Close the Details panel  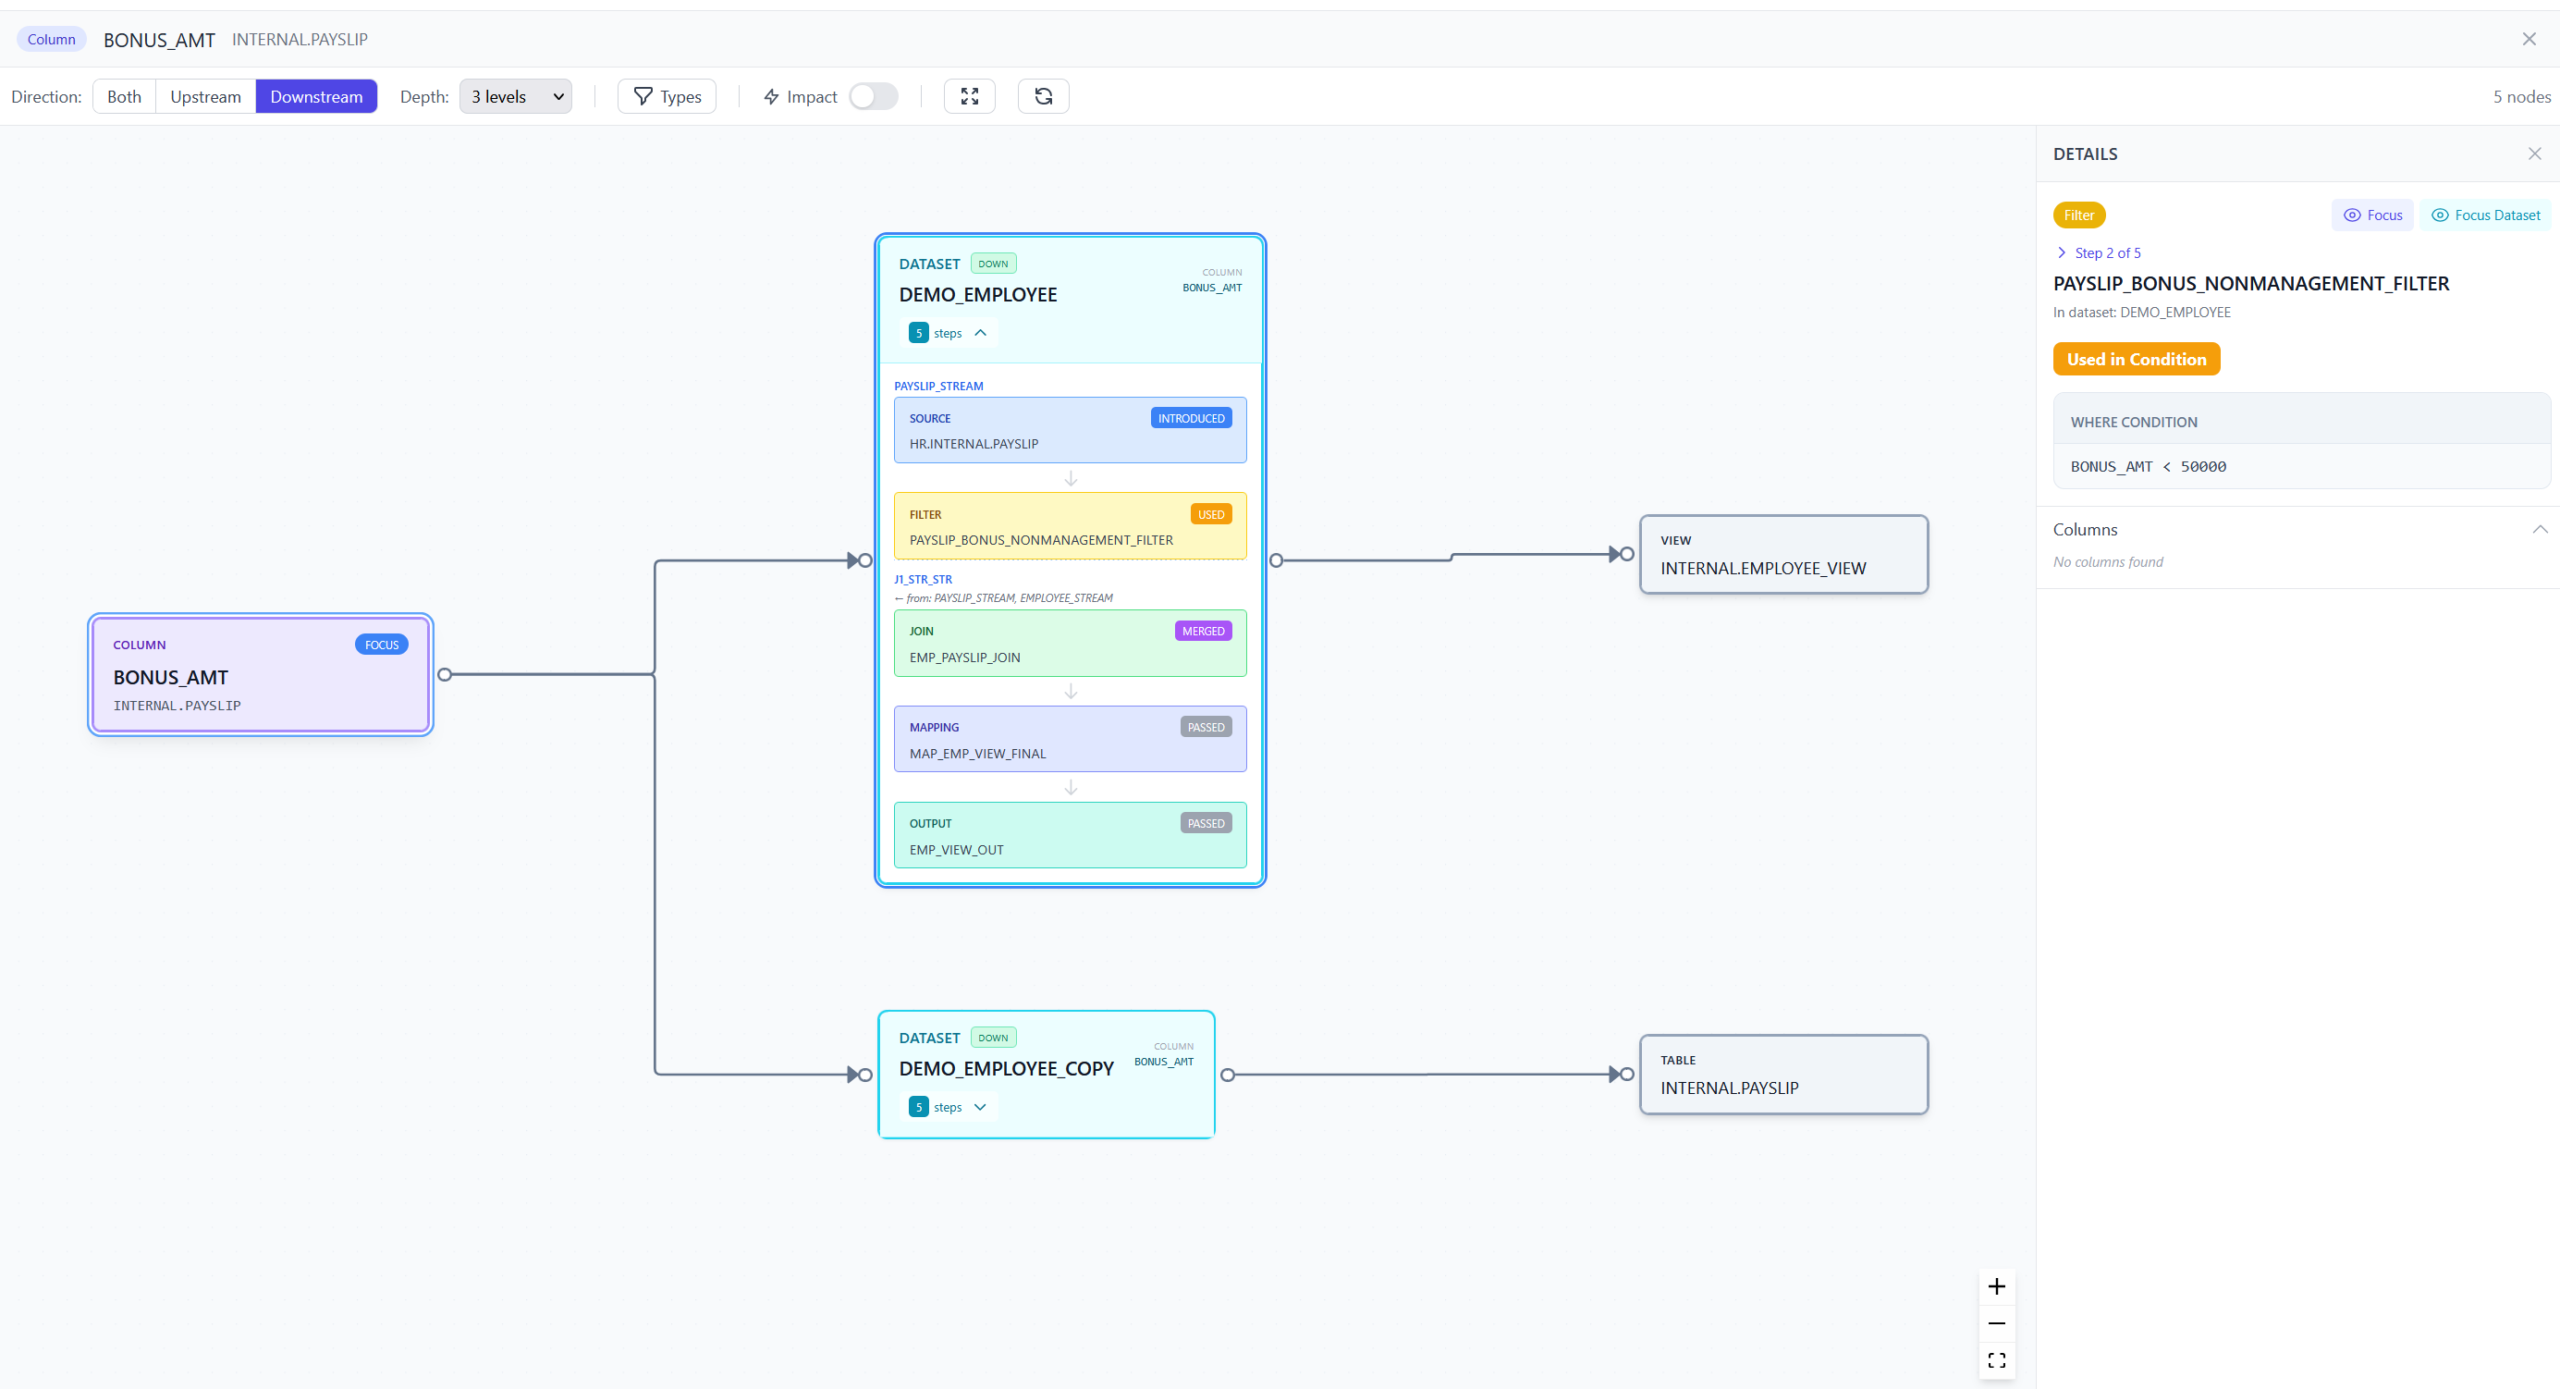2534,154
